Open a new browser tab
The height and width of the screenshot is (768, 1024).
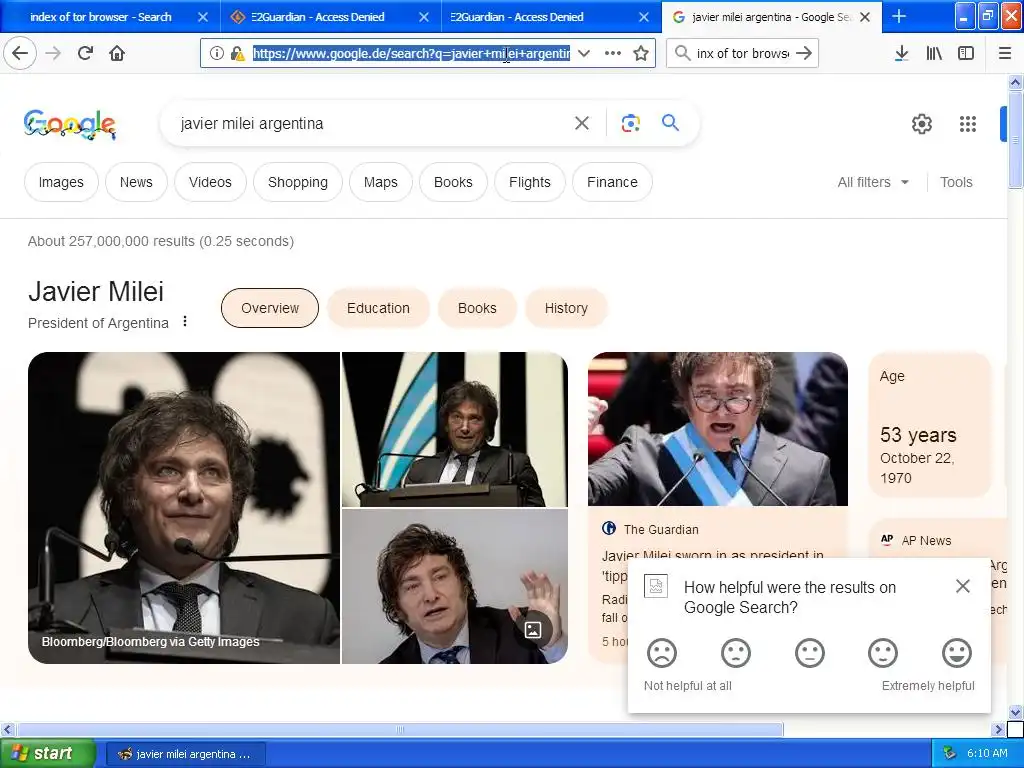tap(899, 16)
